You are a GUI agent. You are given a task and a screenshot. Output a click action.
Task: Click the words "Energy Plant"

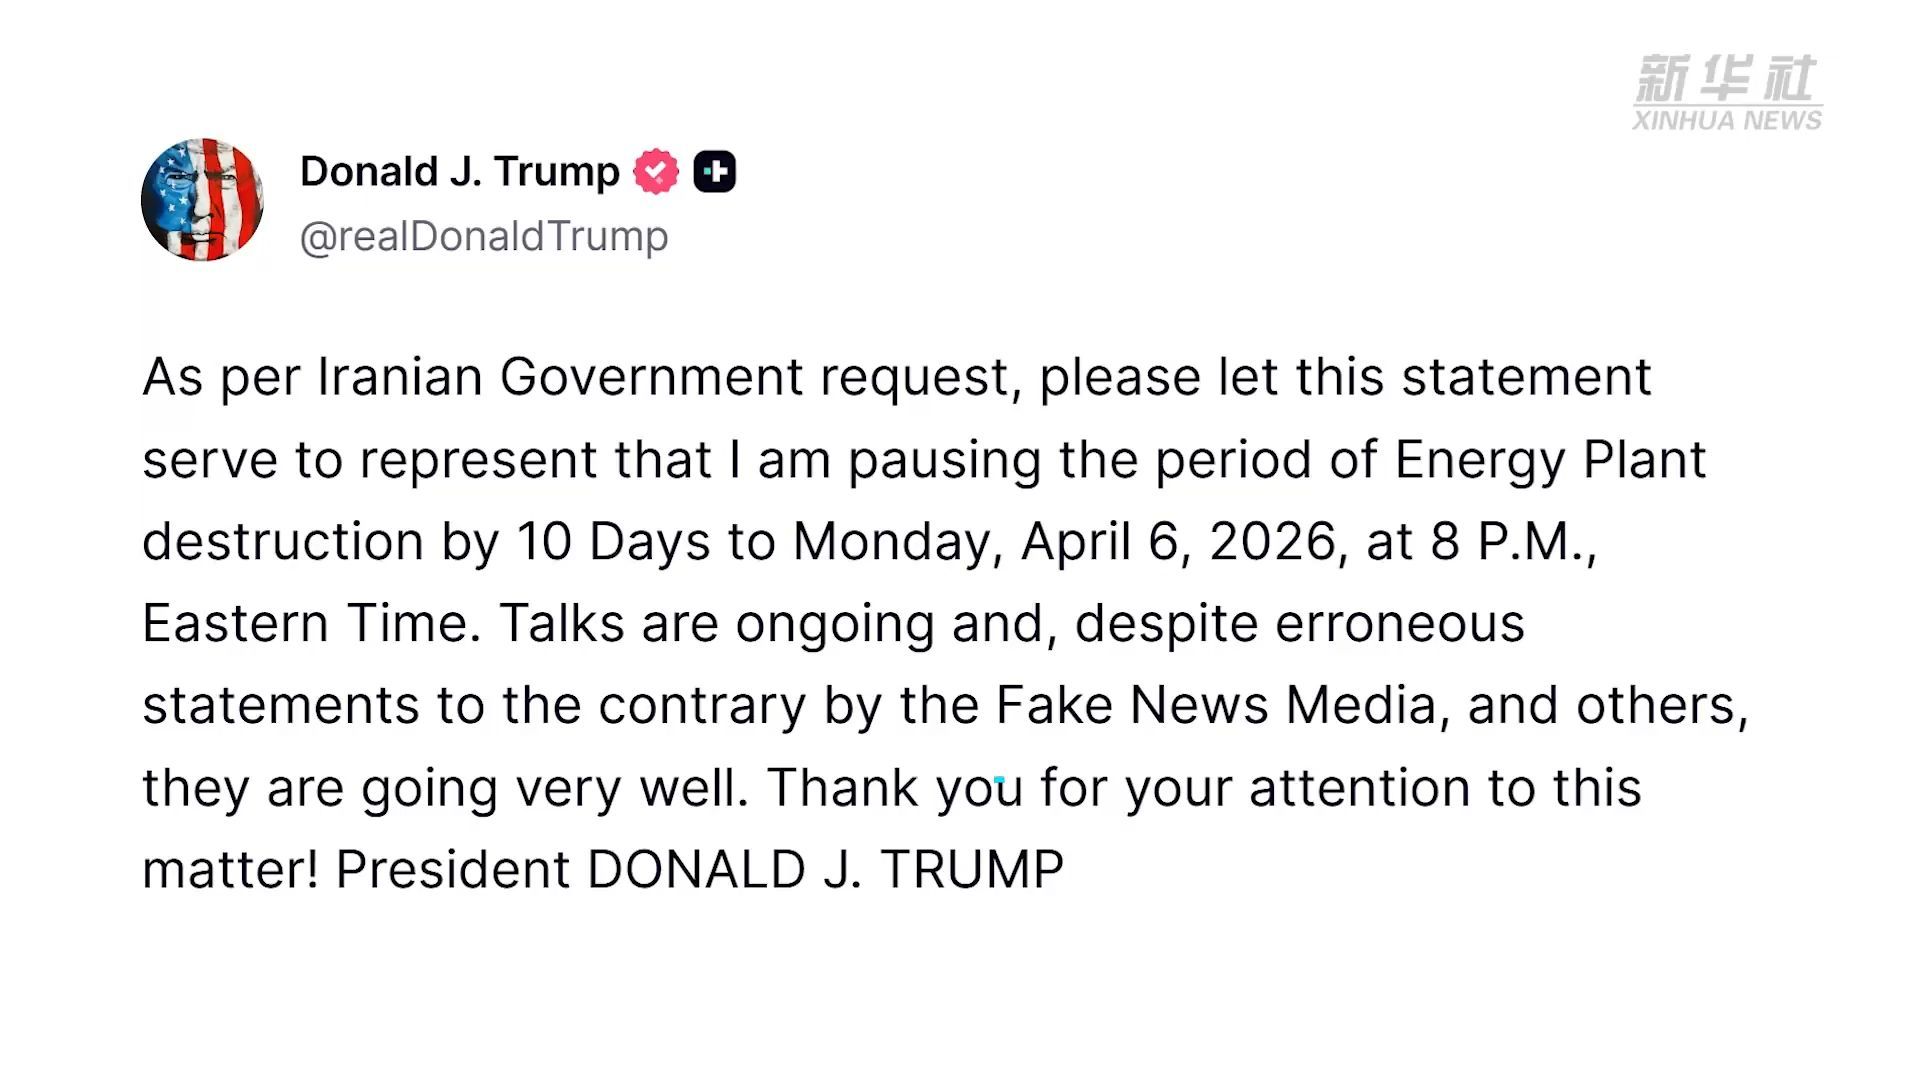(x=1550, y=460)
